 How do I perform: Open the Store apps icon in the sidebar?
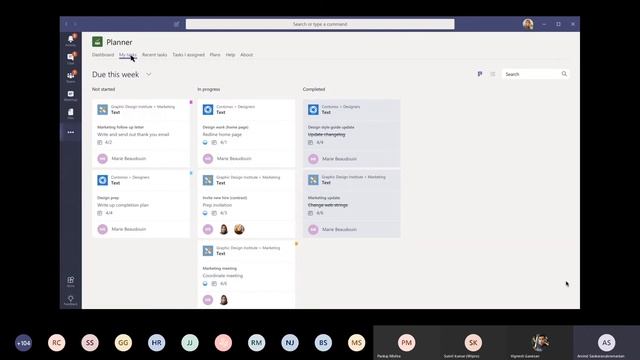(x=71, y=281)
